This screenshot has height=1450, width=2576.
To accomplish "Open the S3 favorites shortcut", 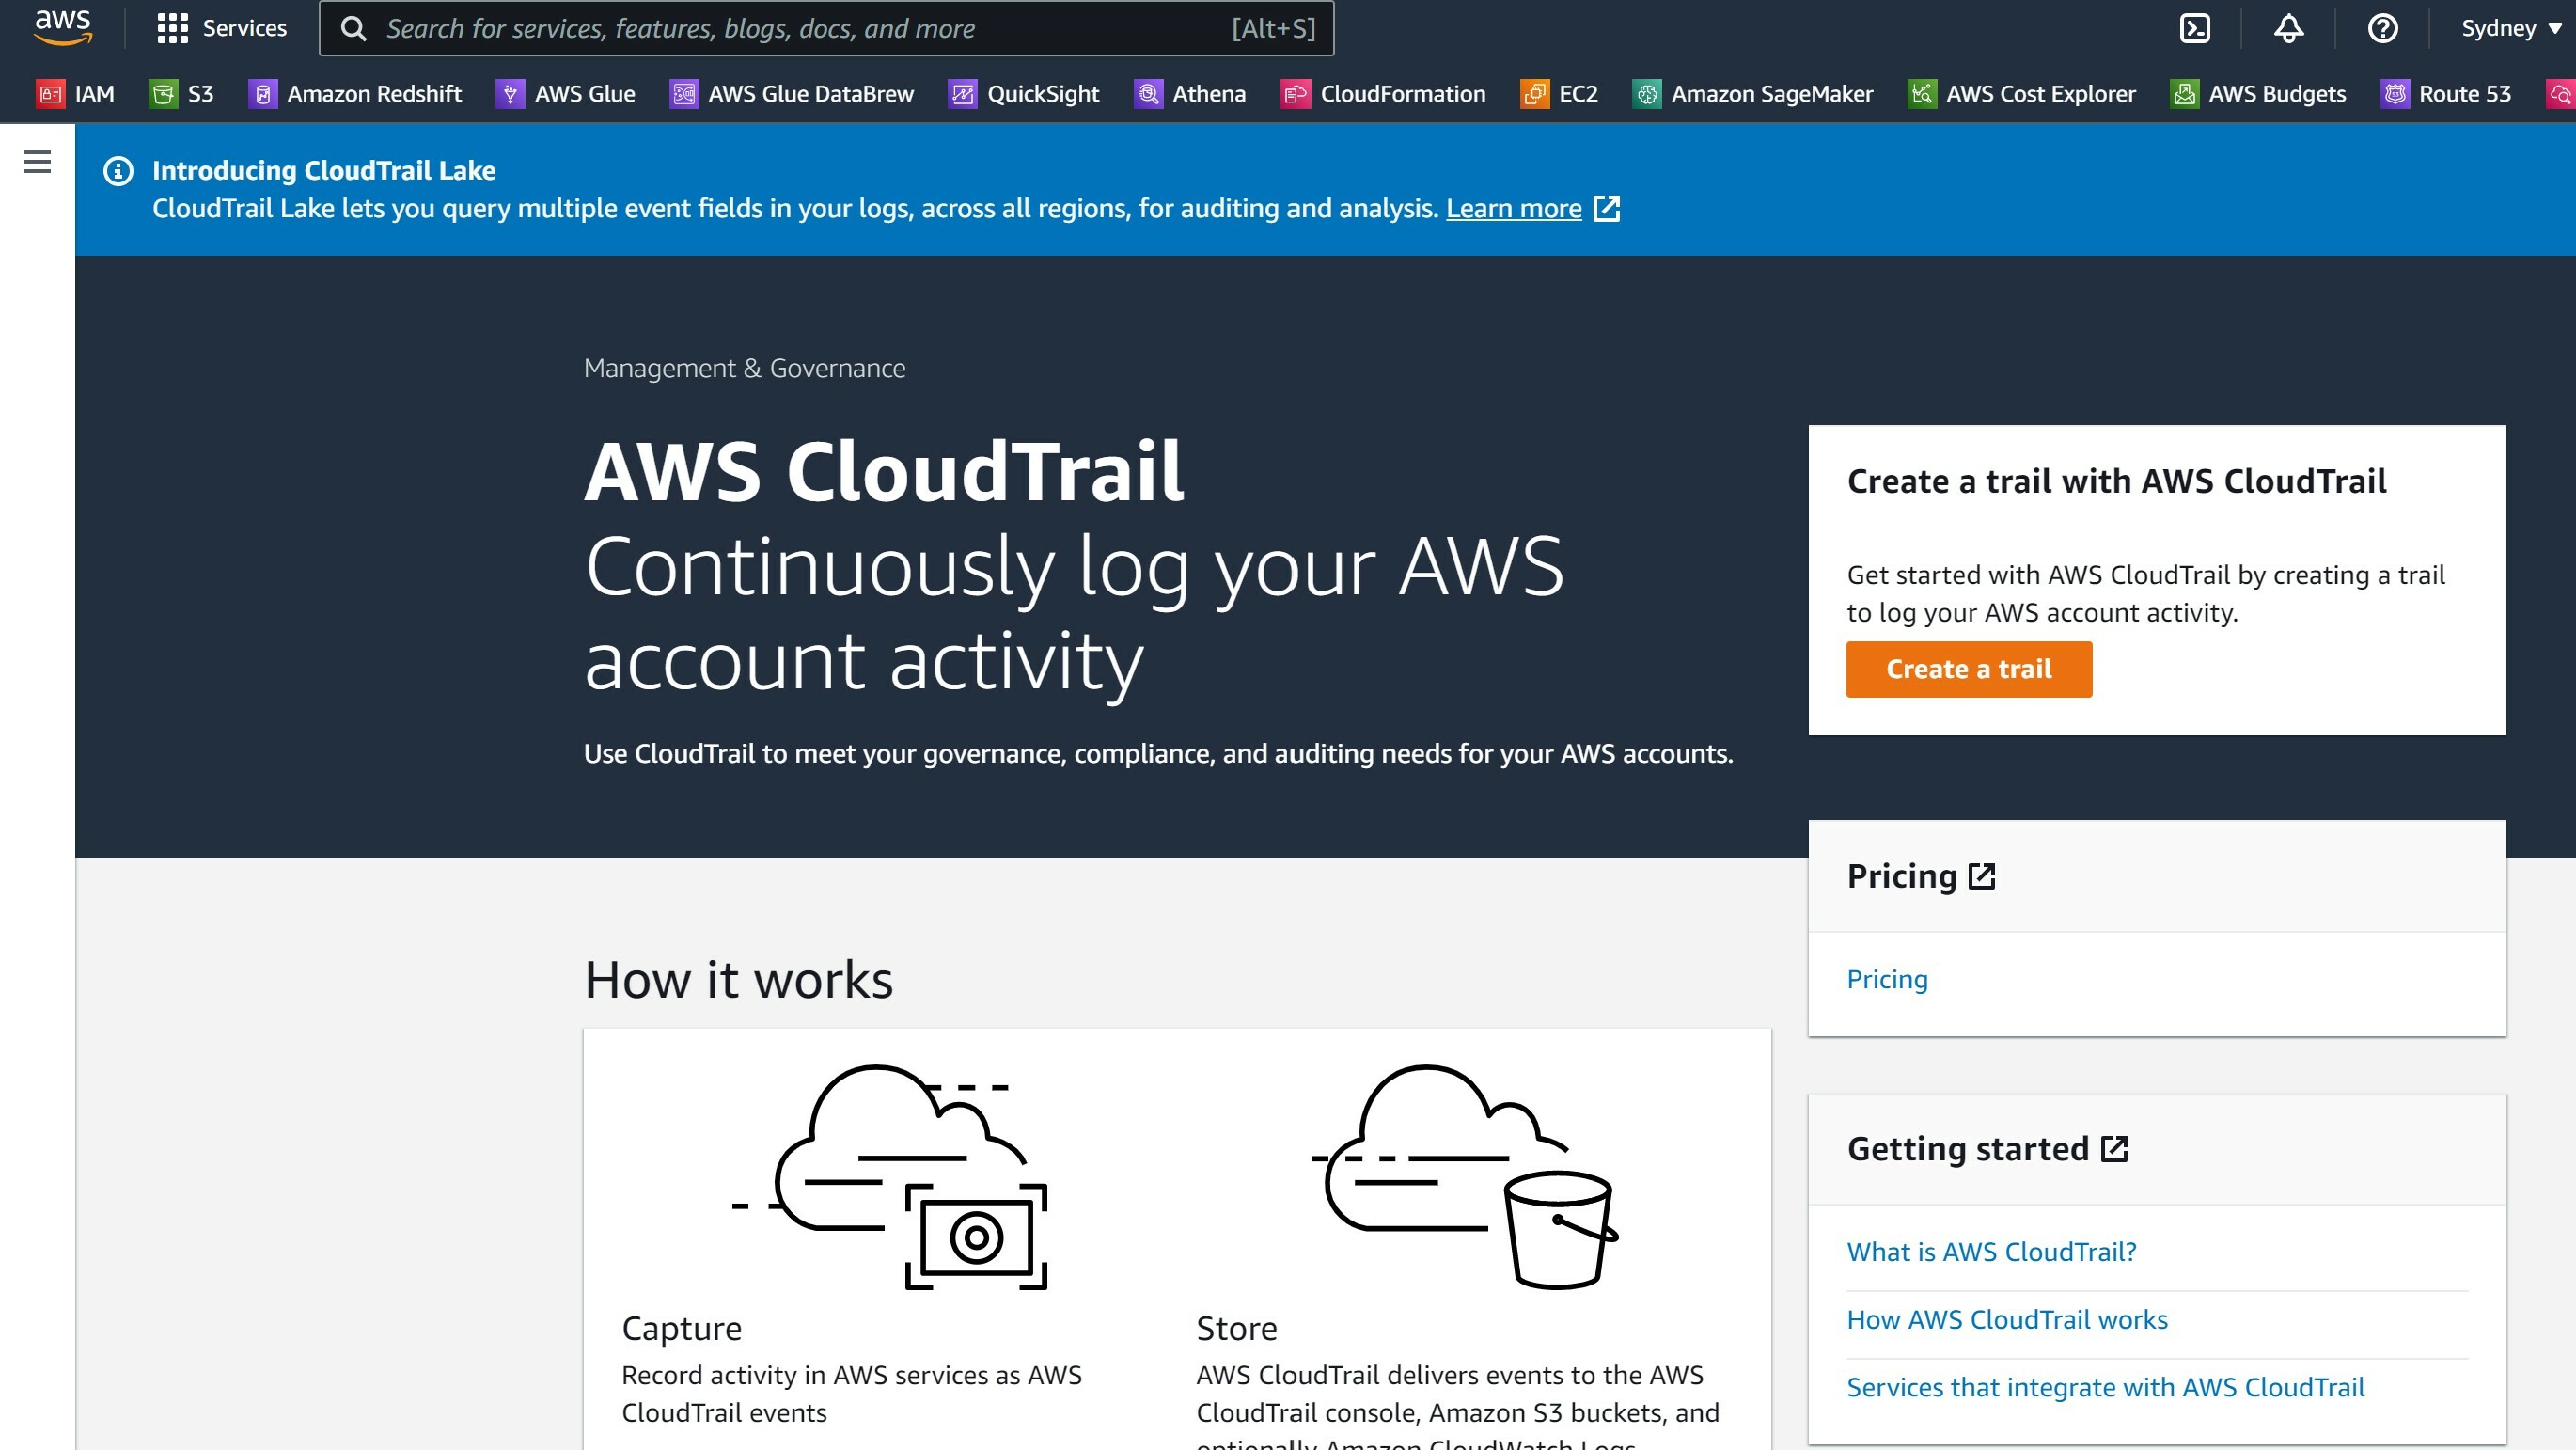I will point(182,94).
